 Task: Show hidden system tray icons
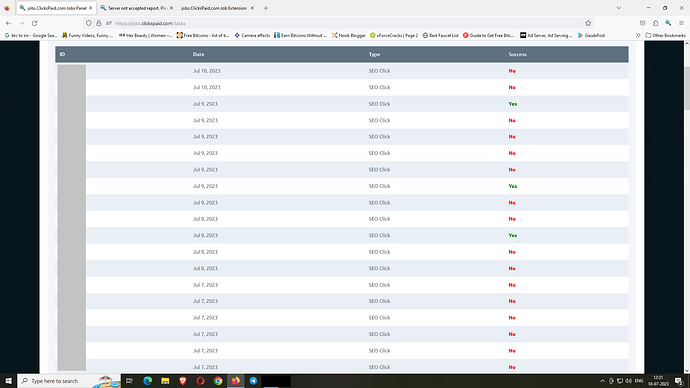(602, 381)
